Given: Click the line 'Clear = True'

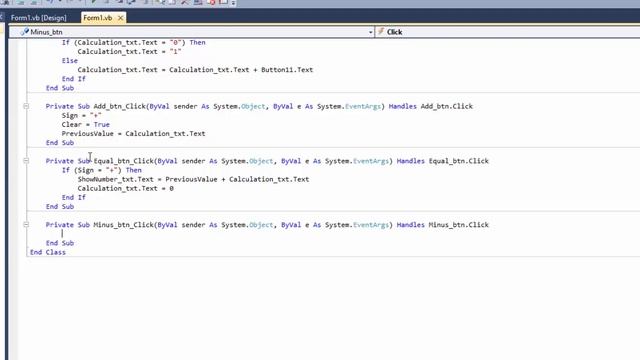Looking at the screenshot, I should [86, 124].
